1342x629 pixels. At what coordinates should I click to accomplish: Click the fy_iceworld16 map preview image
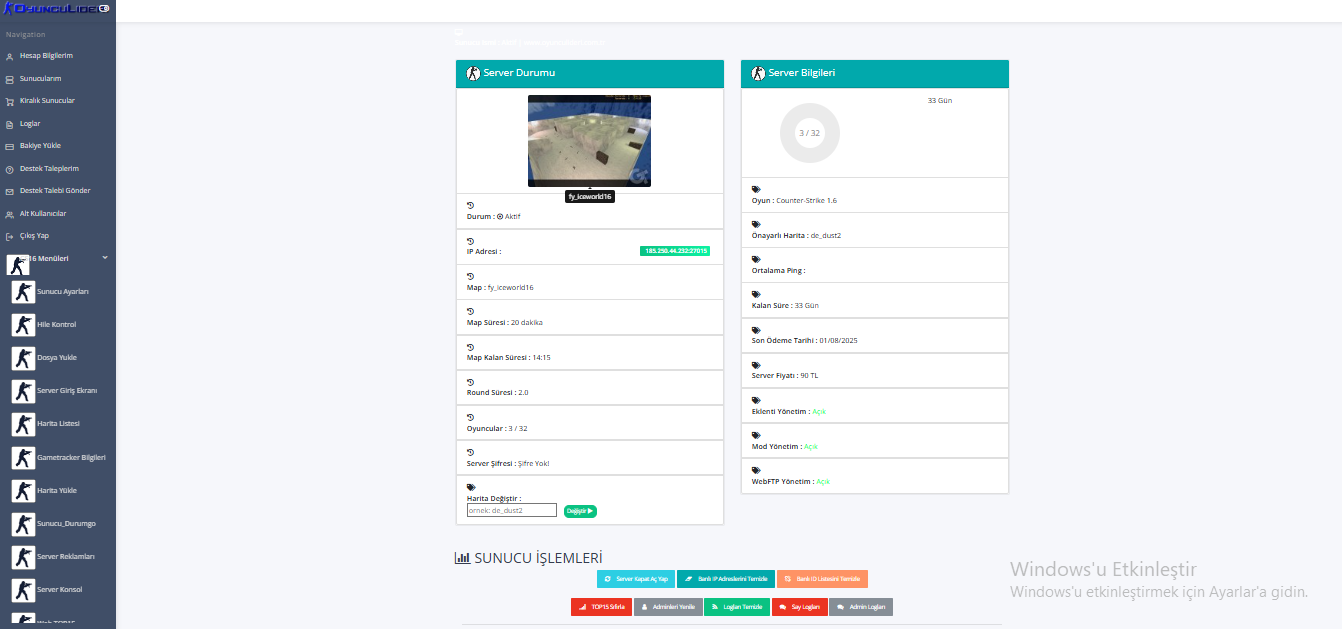point(589,141)
